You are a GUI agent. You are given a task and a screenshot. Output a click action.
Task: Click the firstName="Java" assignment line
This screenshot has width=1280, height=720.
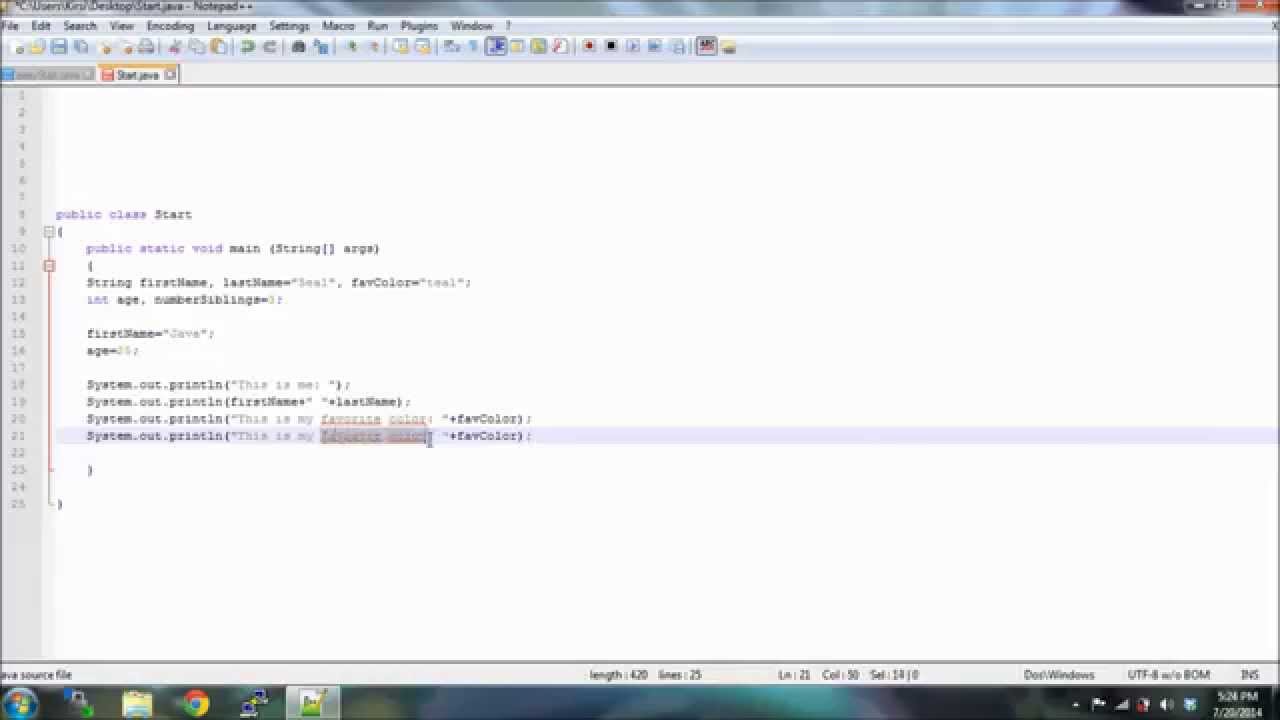coord(150,334)
